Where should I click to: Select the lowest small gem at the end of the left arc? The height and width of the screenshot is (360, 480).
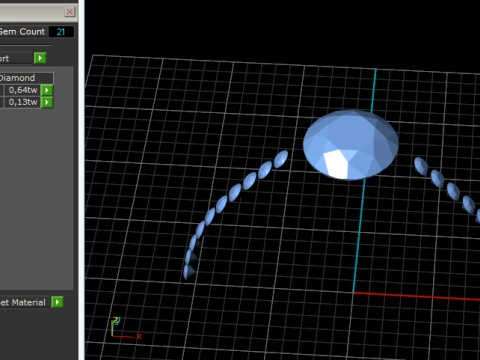click(x=189, y=271)
